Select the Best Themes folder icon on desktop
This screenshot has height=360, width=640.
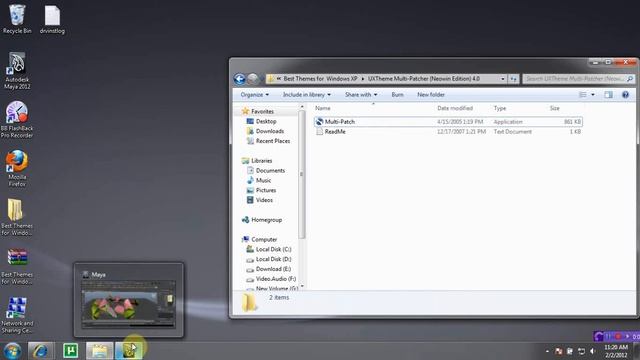click(x=17, y=217)
